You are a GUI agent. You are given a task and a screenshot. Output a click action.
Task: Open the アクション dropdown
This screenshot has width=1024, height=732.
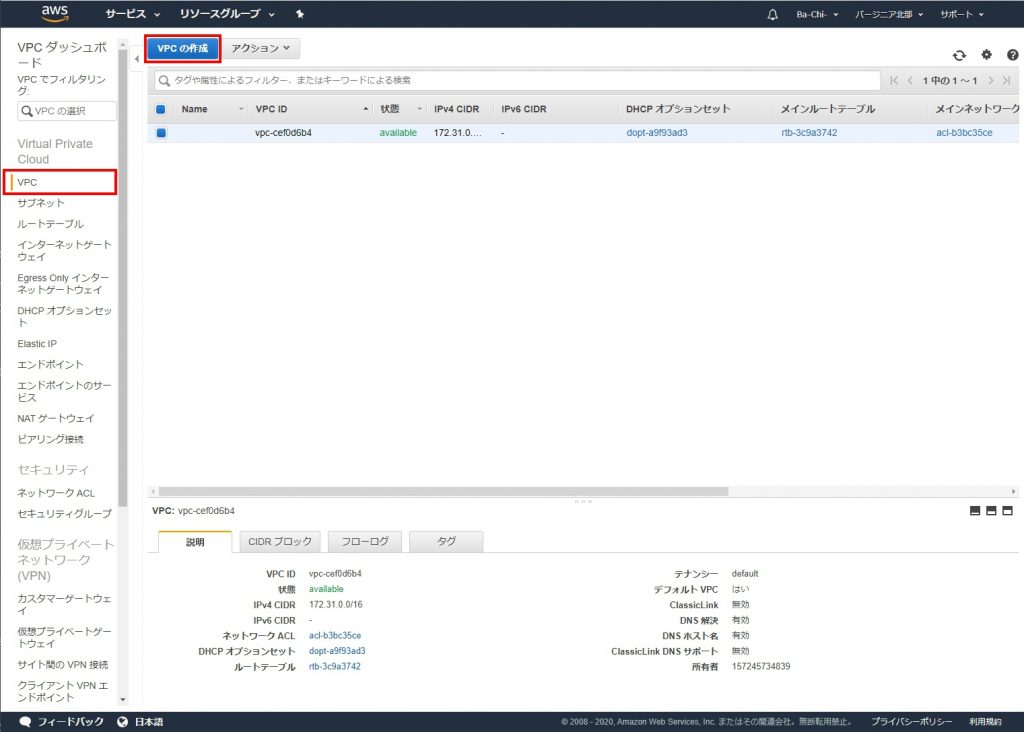pos(261,48)
